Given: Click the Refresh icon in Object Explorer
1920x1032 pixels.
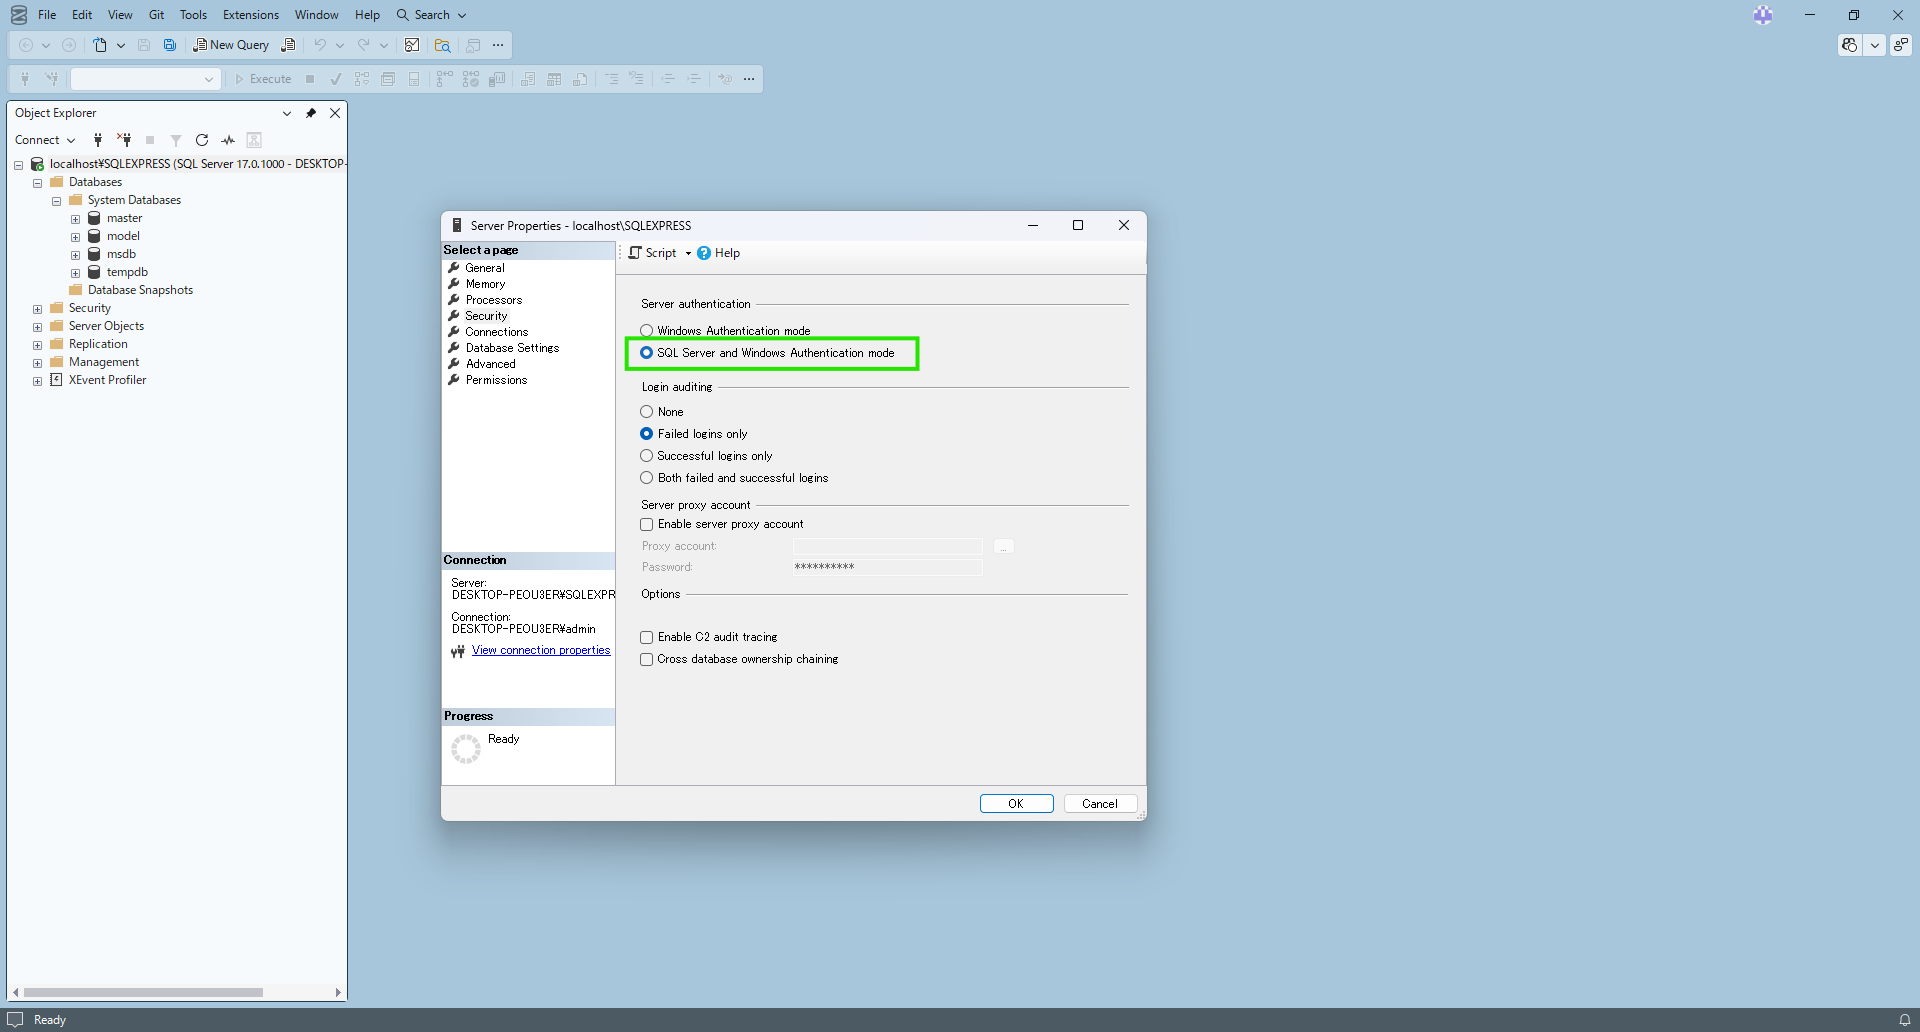Looking at the screenshot, I should [202, 140].
